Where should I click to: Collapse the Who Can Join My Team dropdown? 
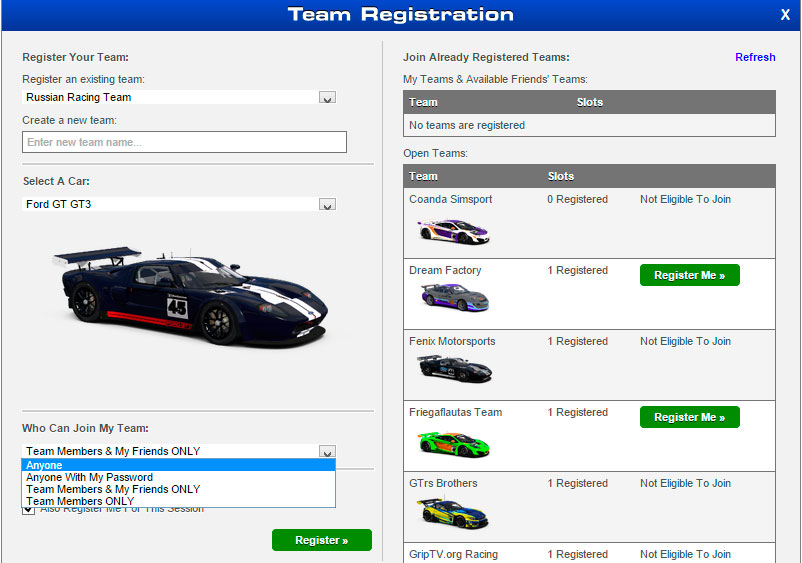327,452
